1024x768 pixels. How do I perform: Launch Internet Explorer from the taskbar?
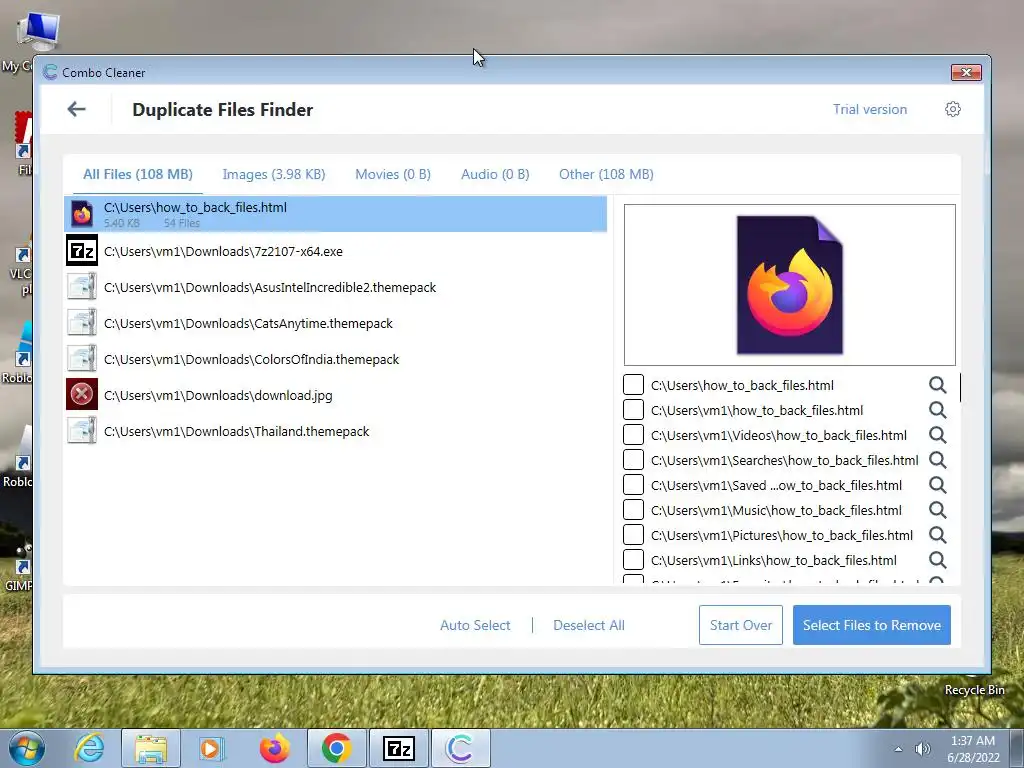[x=89, y=748]
